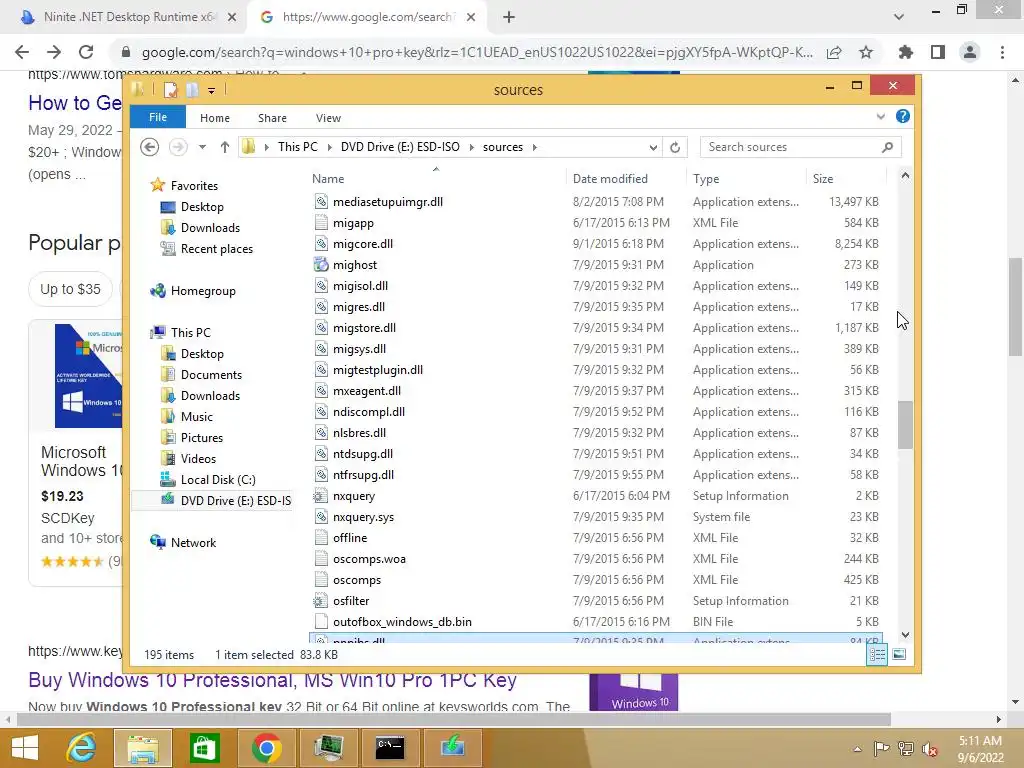Viewport: 1024px width, 768px height.
Task: Click the search magnifier in Search sources
Action: [887, 147]
